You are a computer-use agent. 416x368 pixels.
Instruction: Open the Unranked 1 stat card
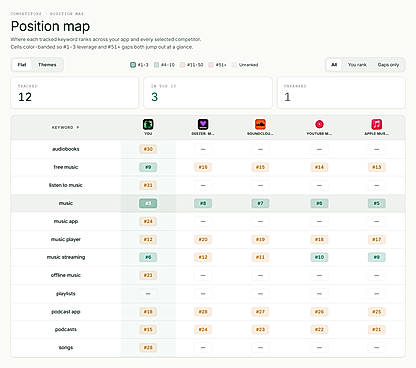click(341, 93)
